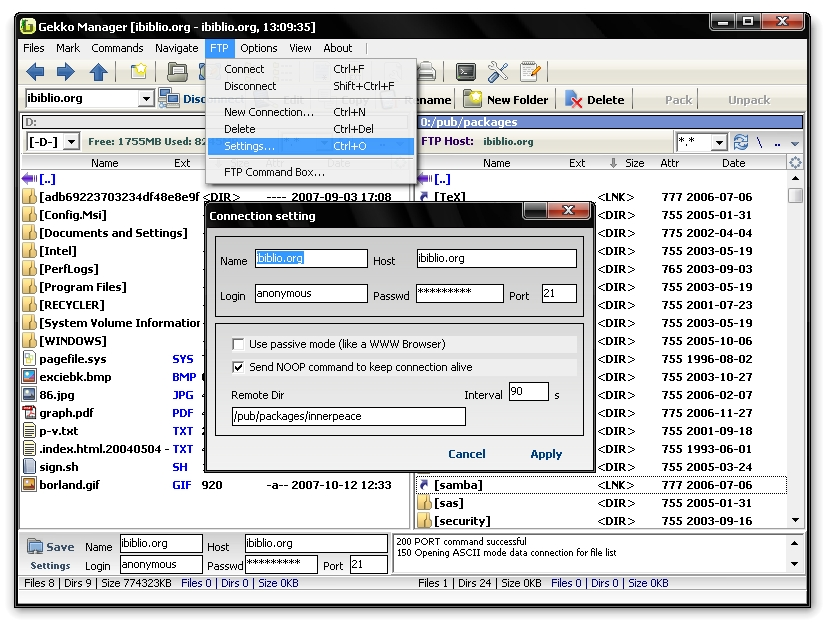
Task: Expand the right panel blue arrow menu
Action: click(x=795, y=143)
